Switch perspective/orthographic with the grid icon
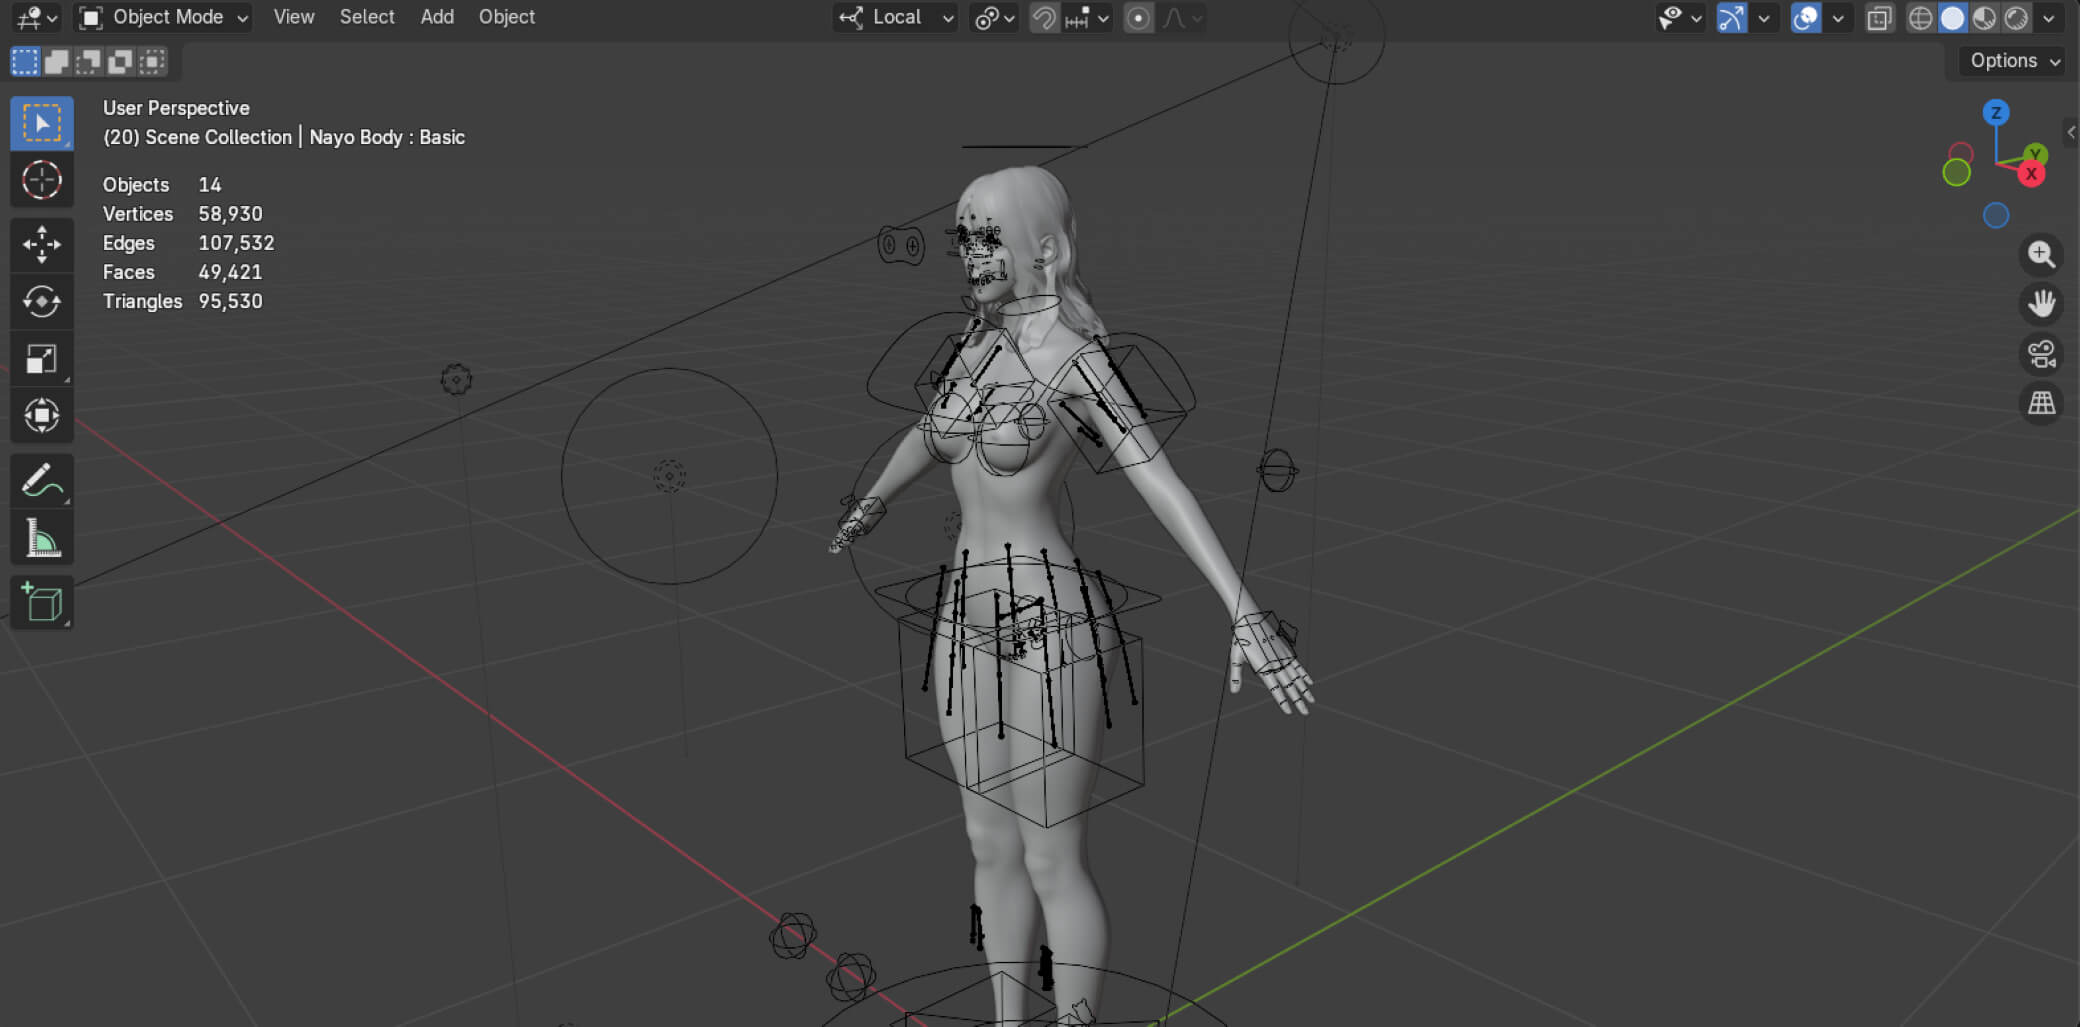This screenshot has width=2080, height=1027. click(2041, 403)
